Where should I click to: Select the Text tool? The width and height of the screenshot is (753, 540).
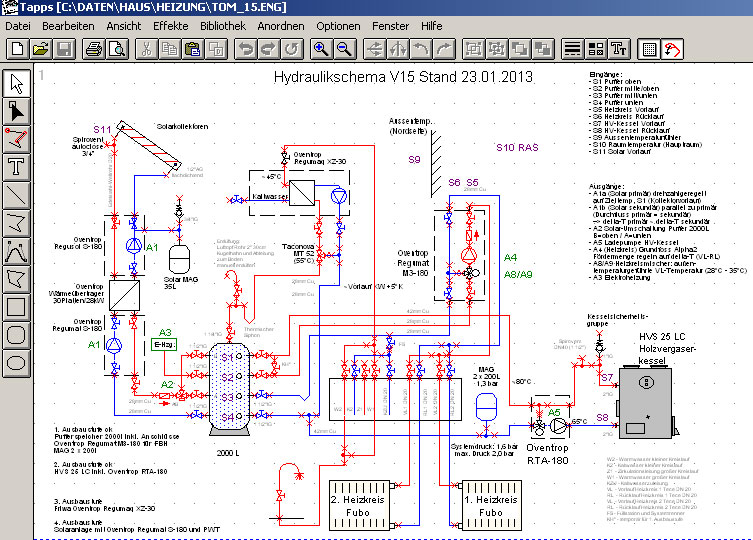[x=17, y=165]
